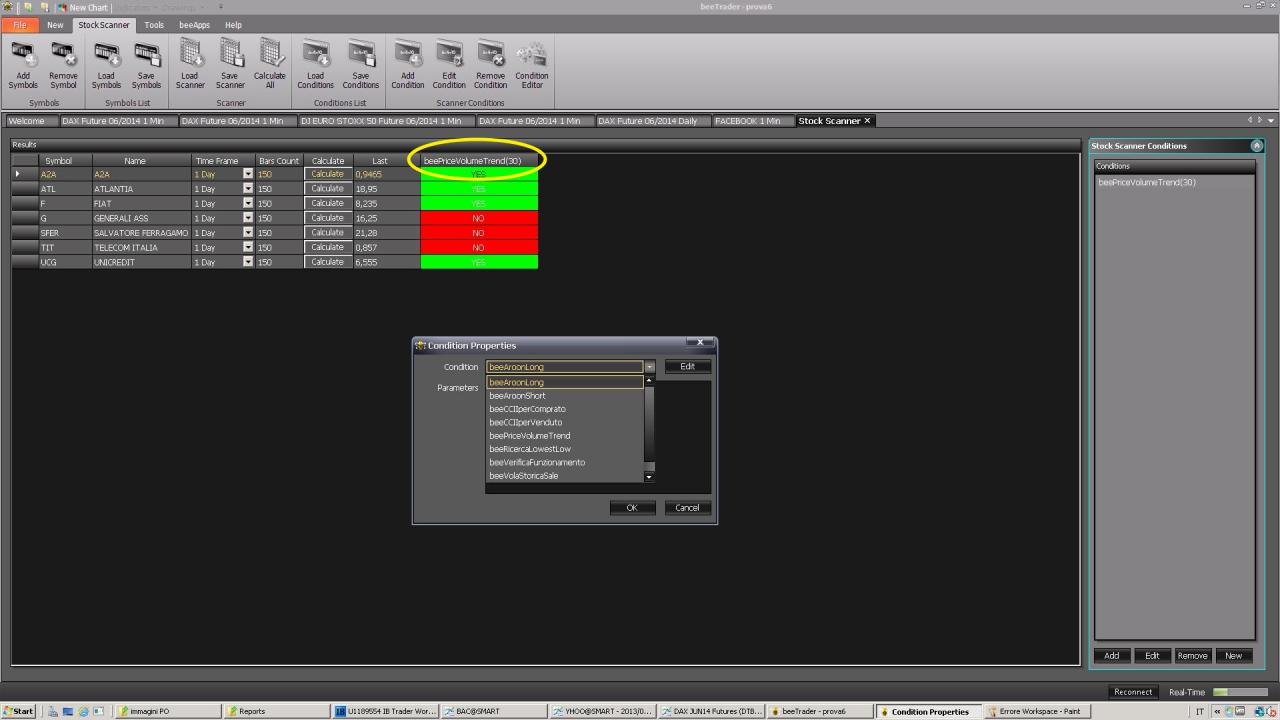
Task: Switch to the FACEBOOK 1 Min tab
Action: coord(747,121)
